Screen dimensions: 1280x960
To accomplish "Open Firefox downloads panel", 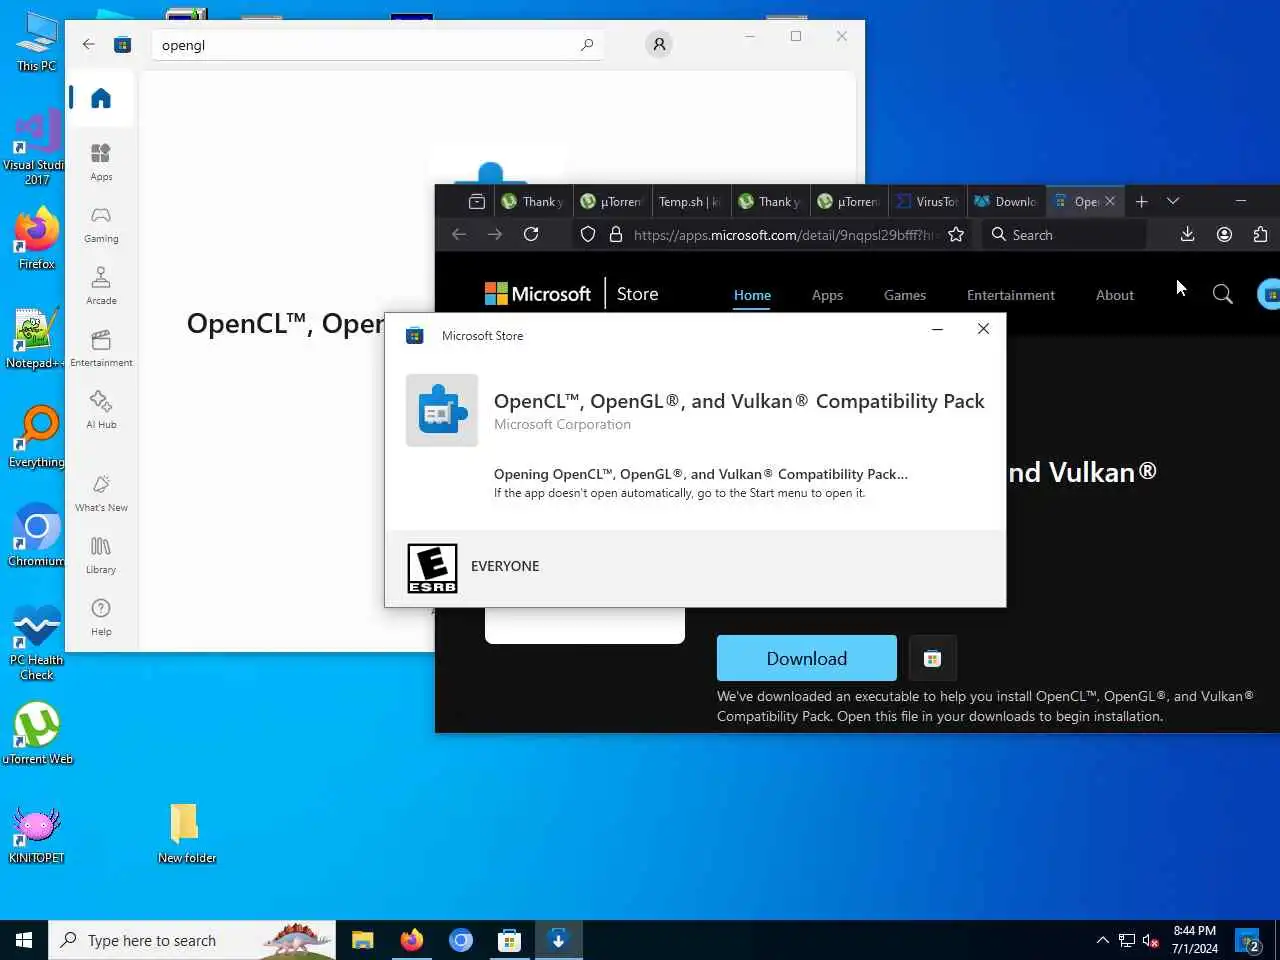I will pos(1188,234).
